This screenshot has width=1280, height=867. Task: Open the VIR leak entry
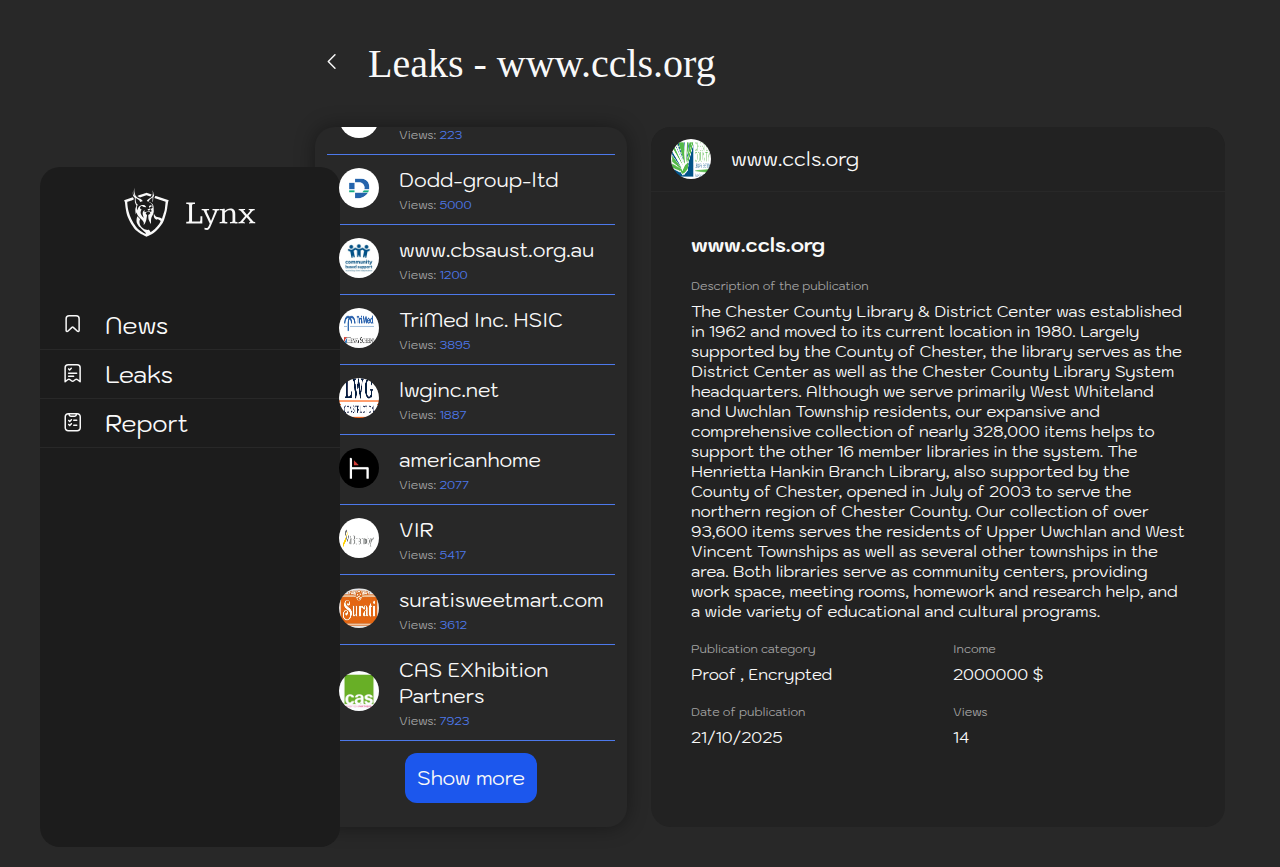[417, 531]
